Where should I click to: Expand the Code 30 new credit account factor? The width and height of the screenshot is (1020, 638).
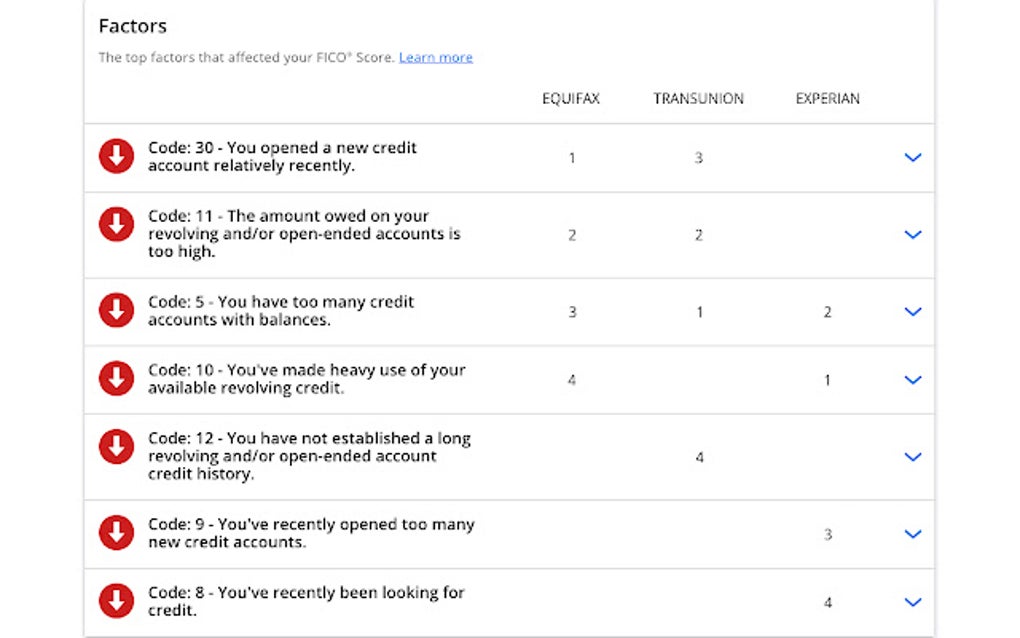912,157
